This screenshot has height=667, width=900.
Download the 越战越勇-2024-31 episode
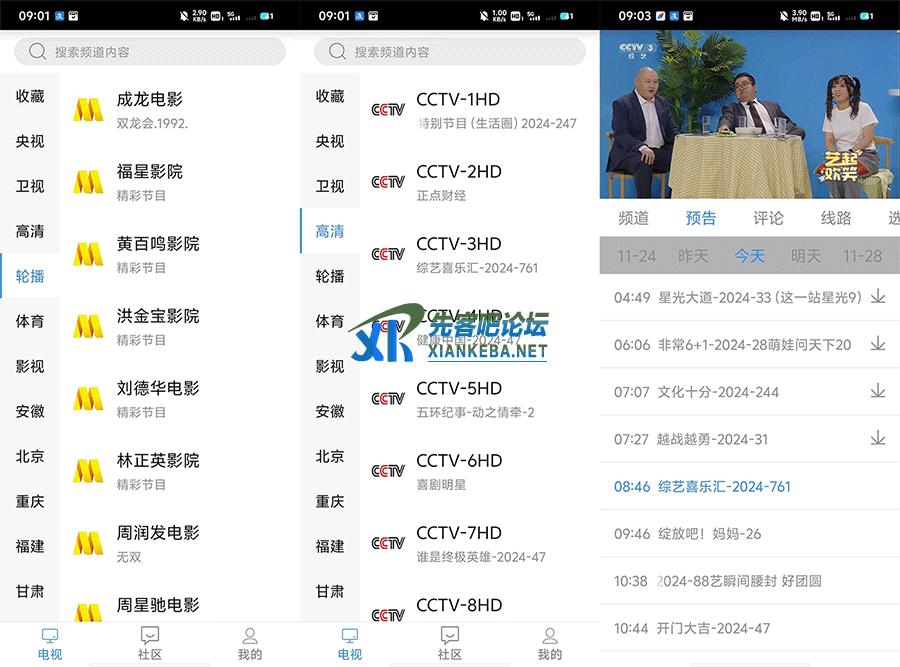click(878, 438)
